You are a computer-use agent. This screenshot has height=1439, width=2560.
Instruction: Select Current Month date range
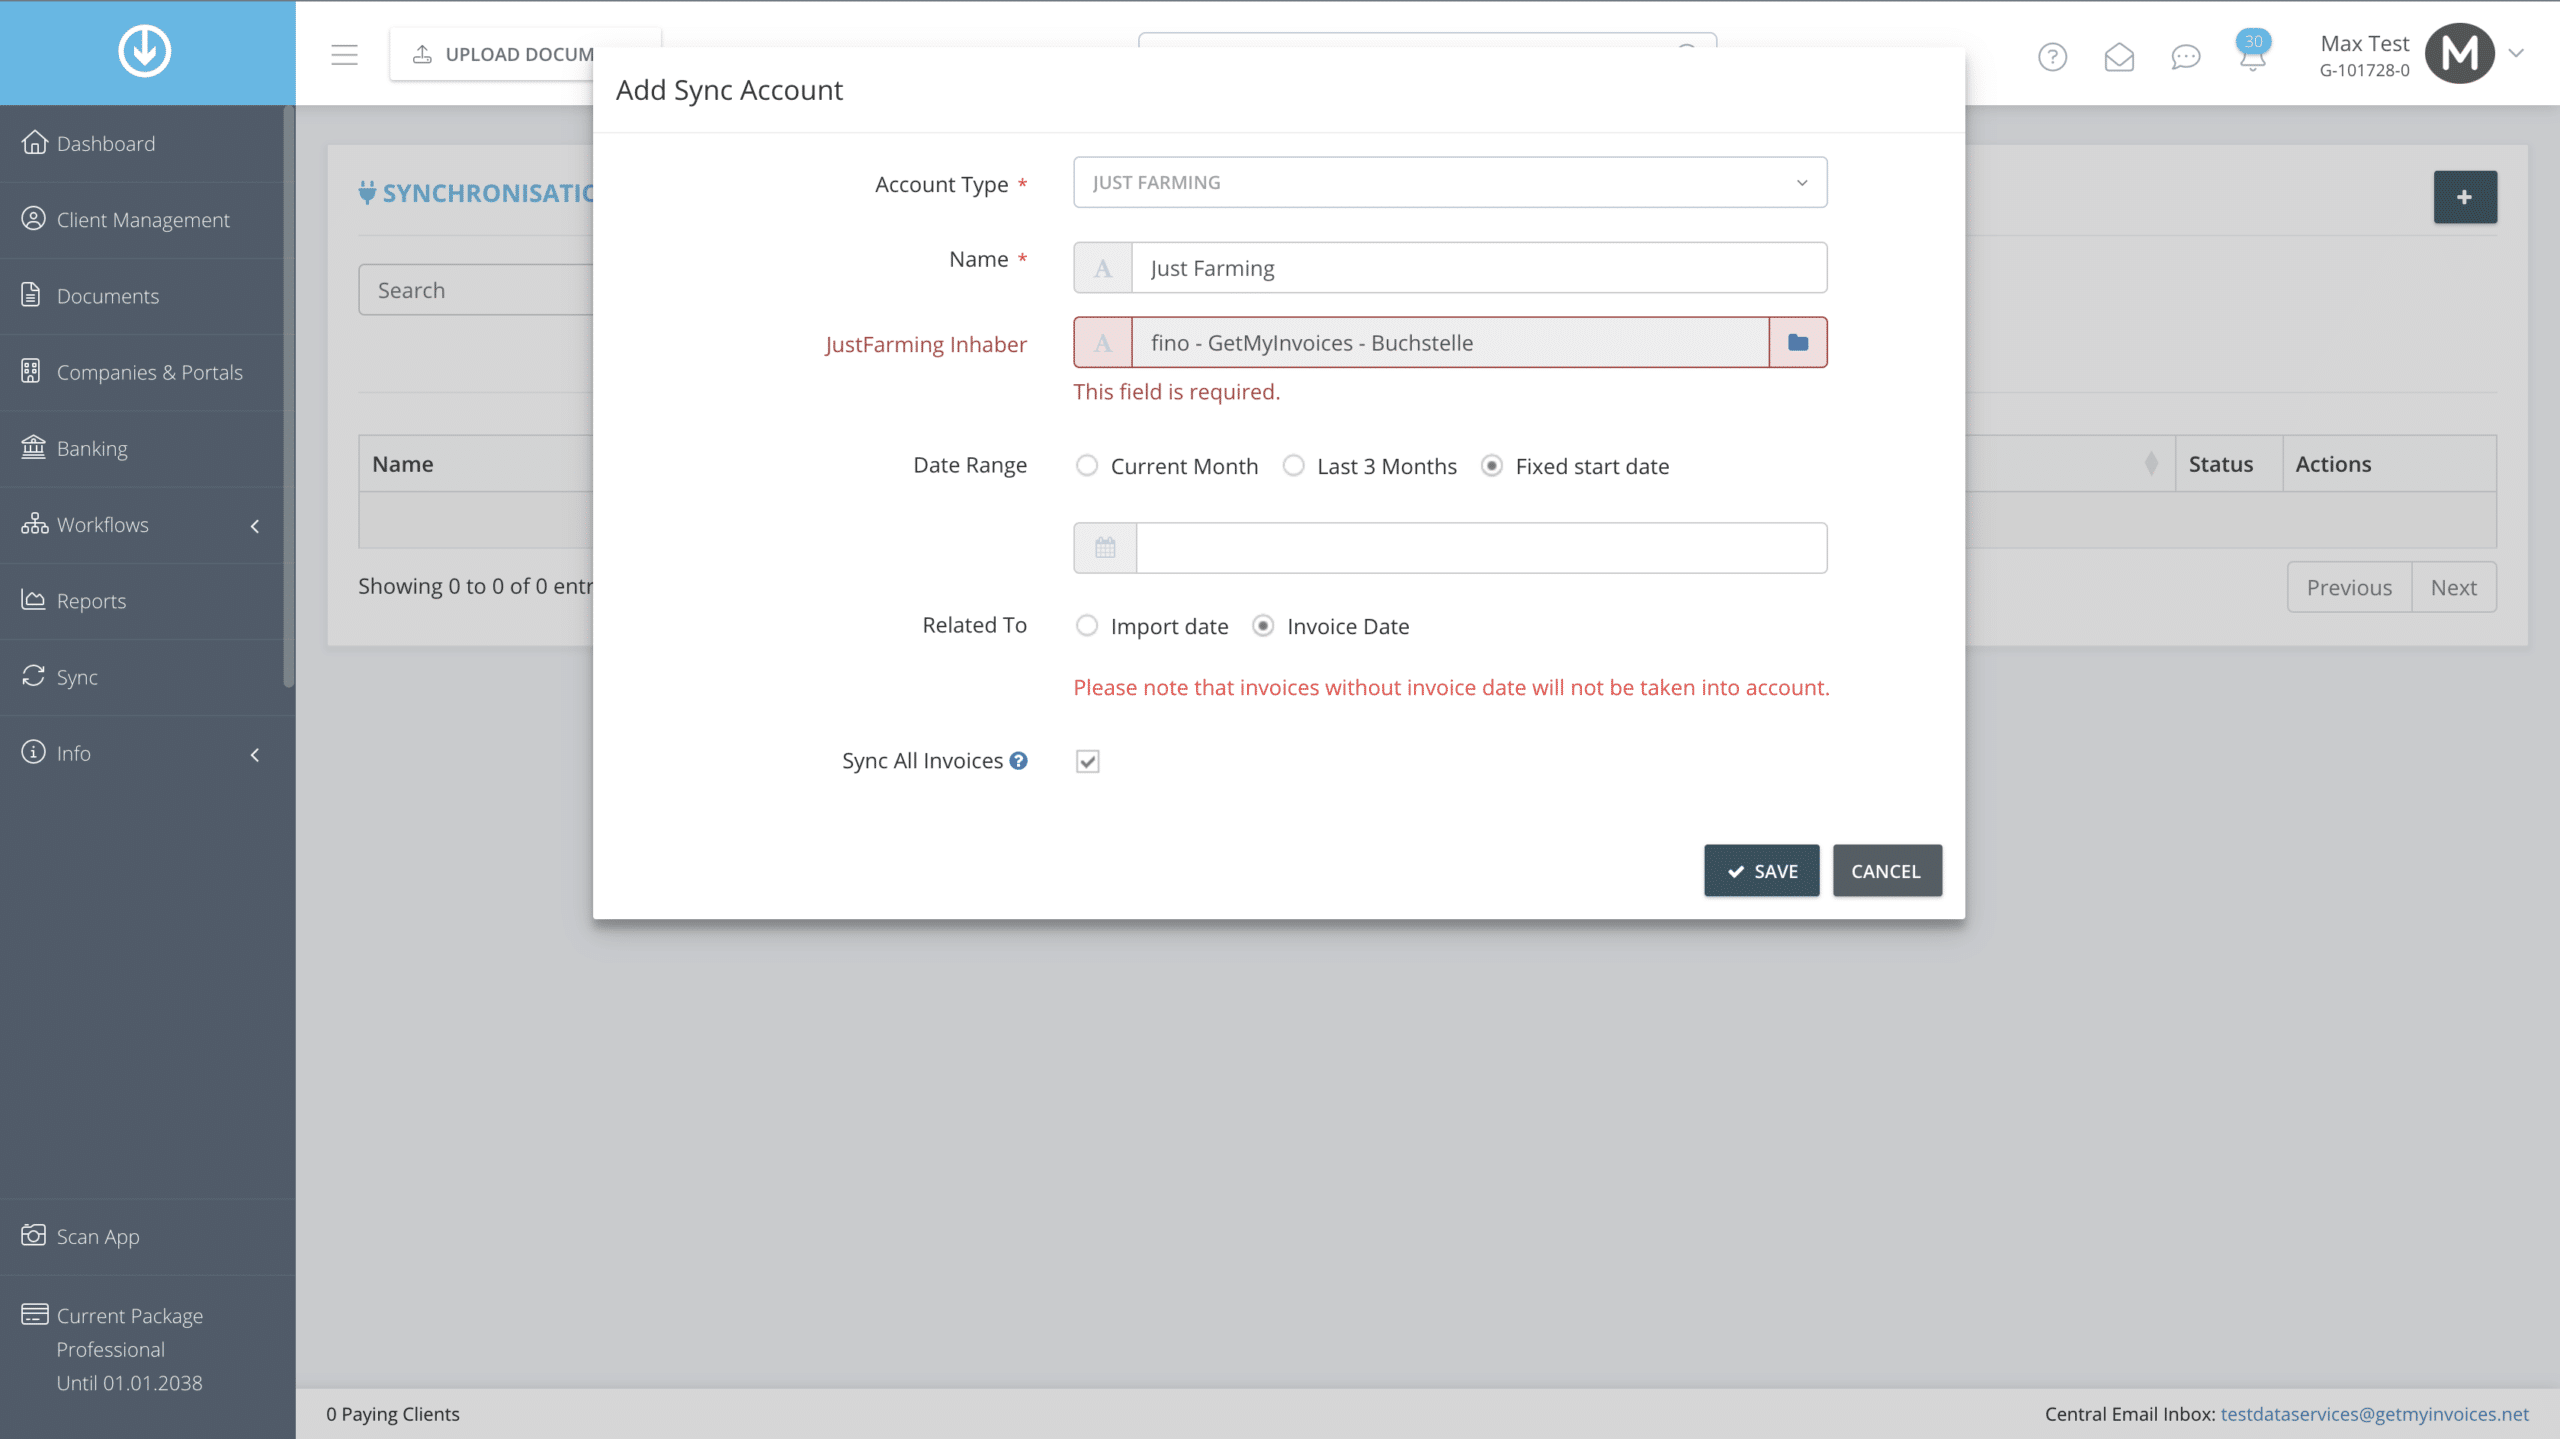1087,466
